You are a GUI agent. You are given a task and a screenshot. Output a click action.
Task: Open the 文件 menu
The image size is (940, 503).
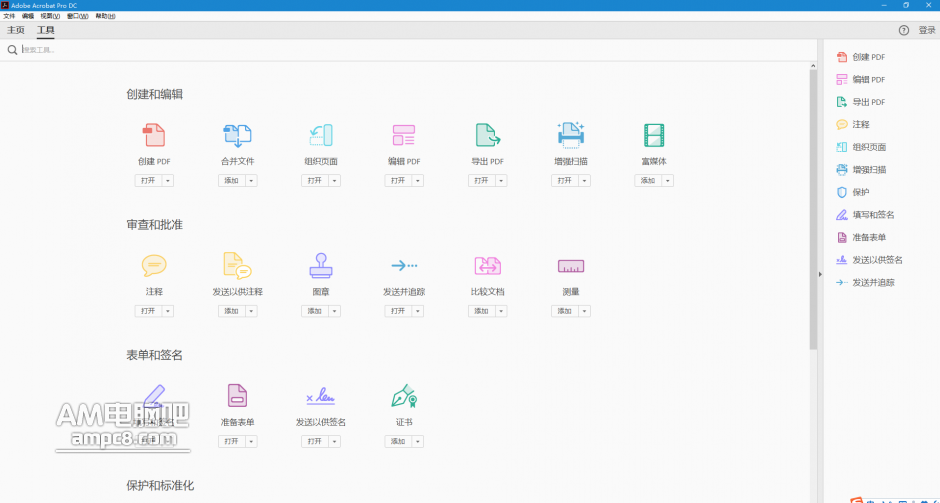pos(9,16)
